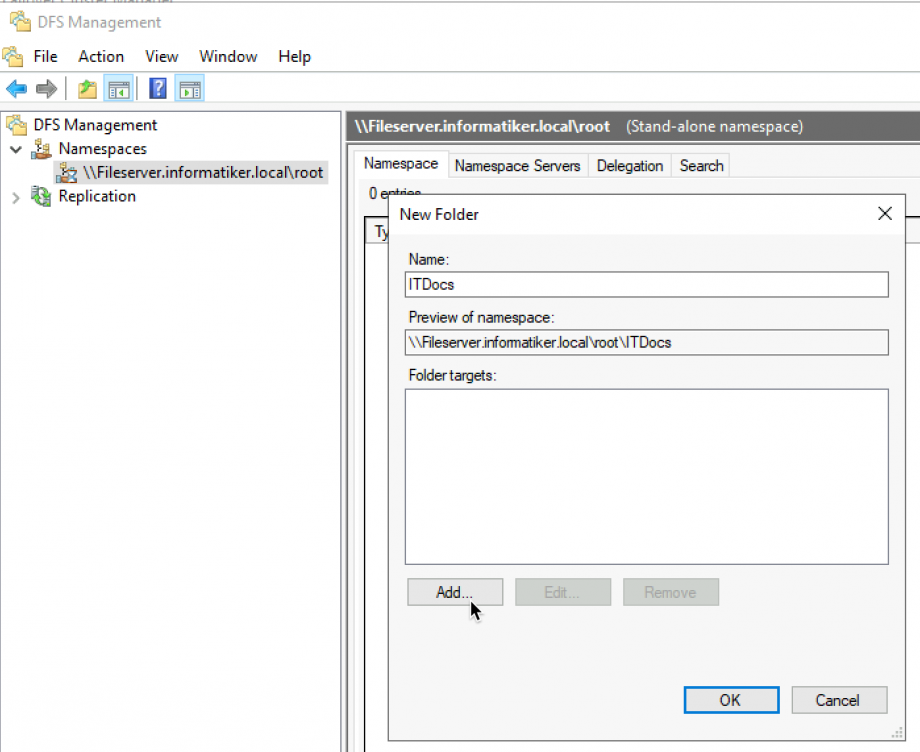Open the Search tab
920x752 pixels.
pos(700,165)
